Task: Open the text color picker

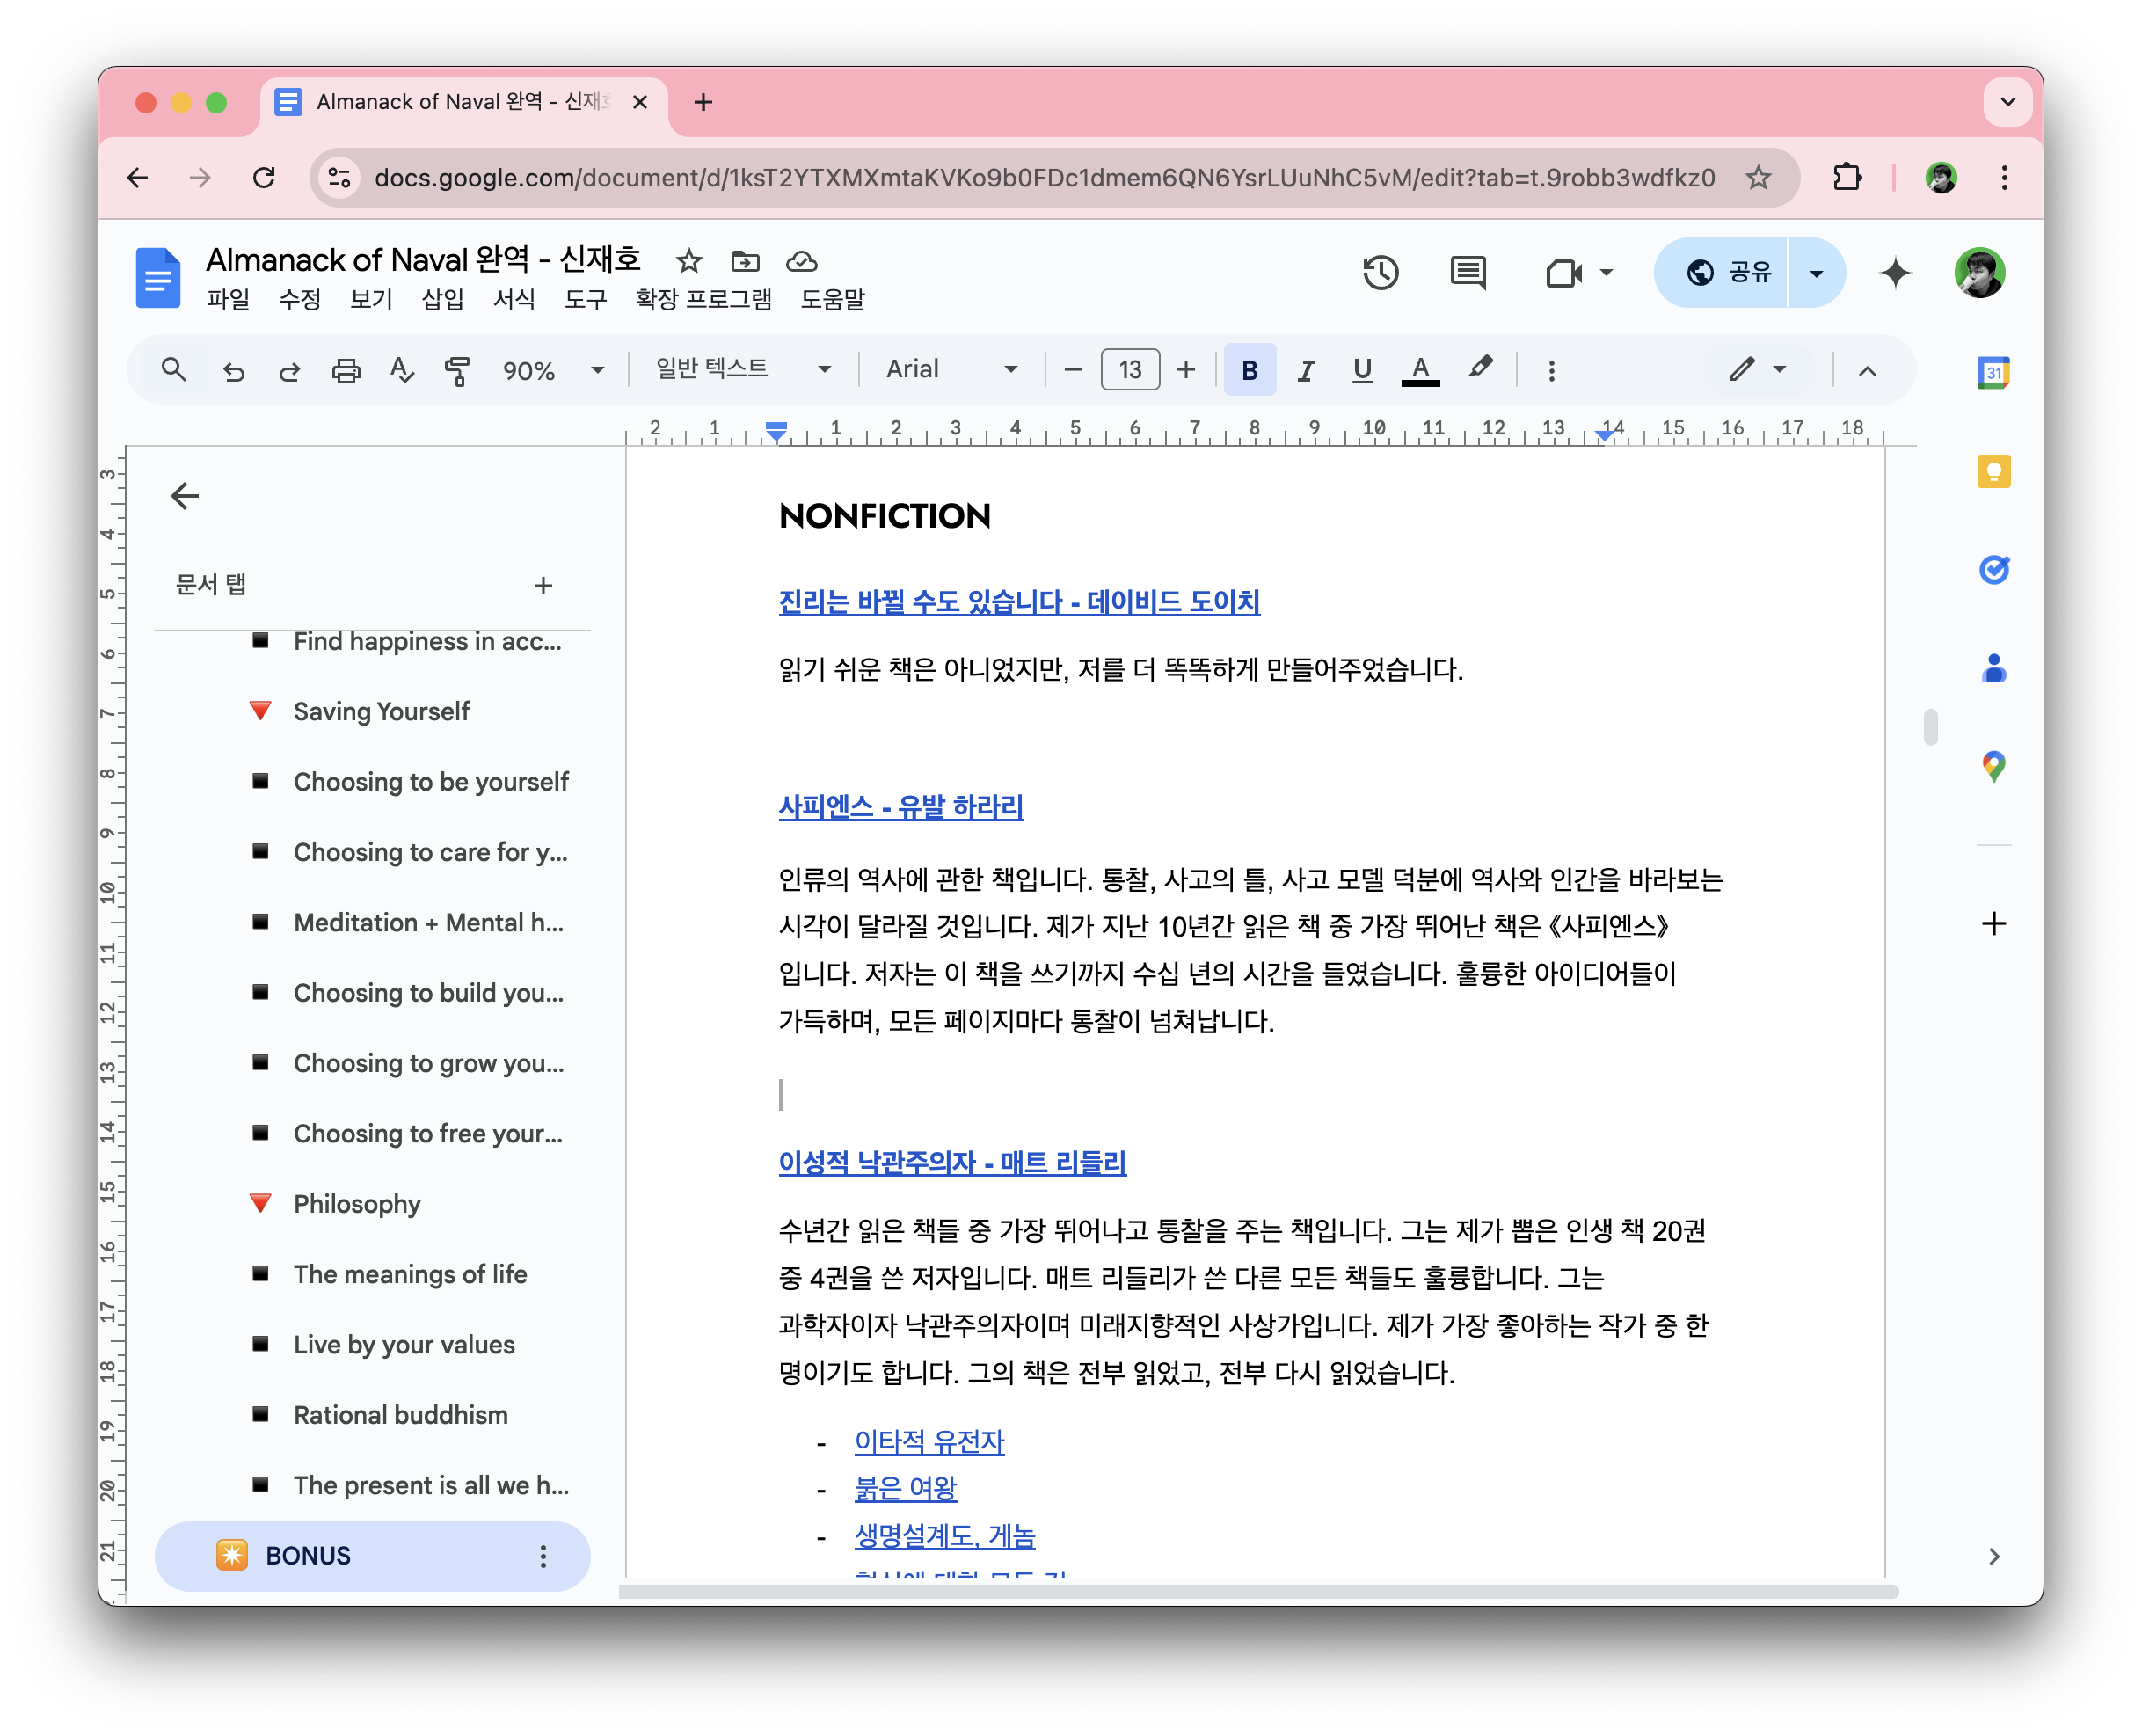Action: pos(1419,371)
